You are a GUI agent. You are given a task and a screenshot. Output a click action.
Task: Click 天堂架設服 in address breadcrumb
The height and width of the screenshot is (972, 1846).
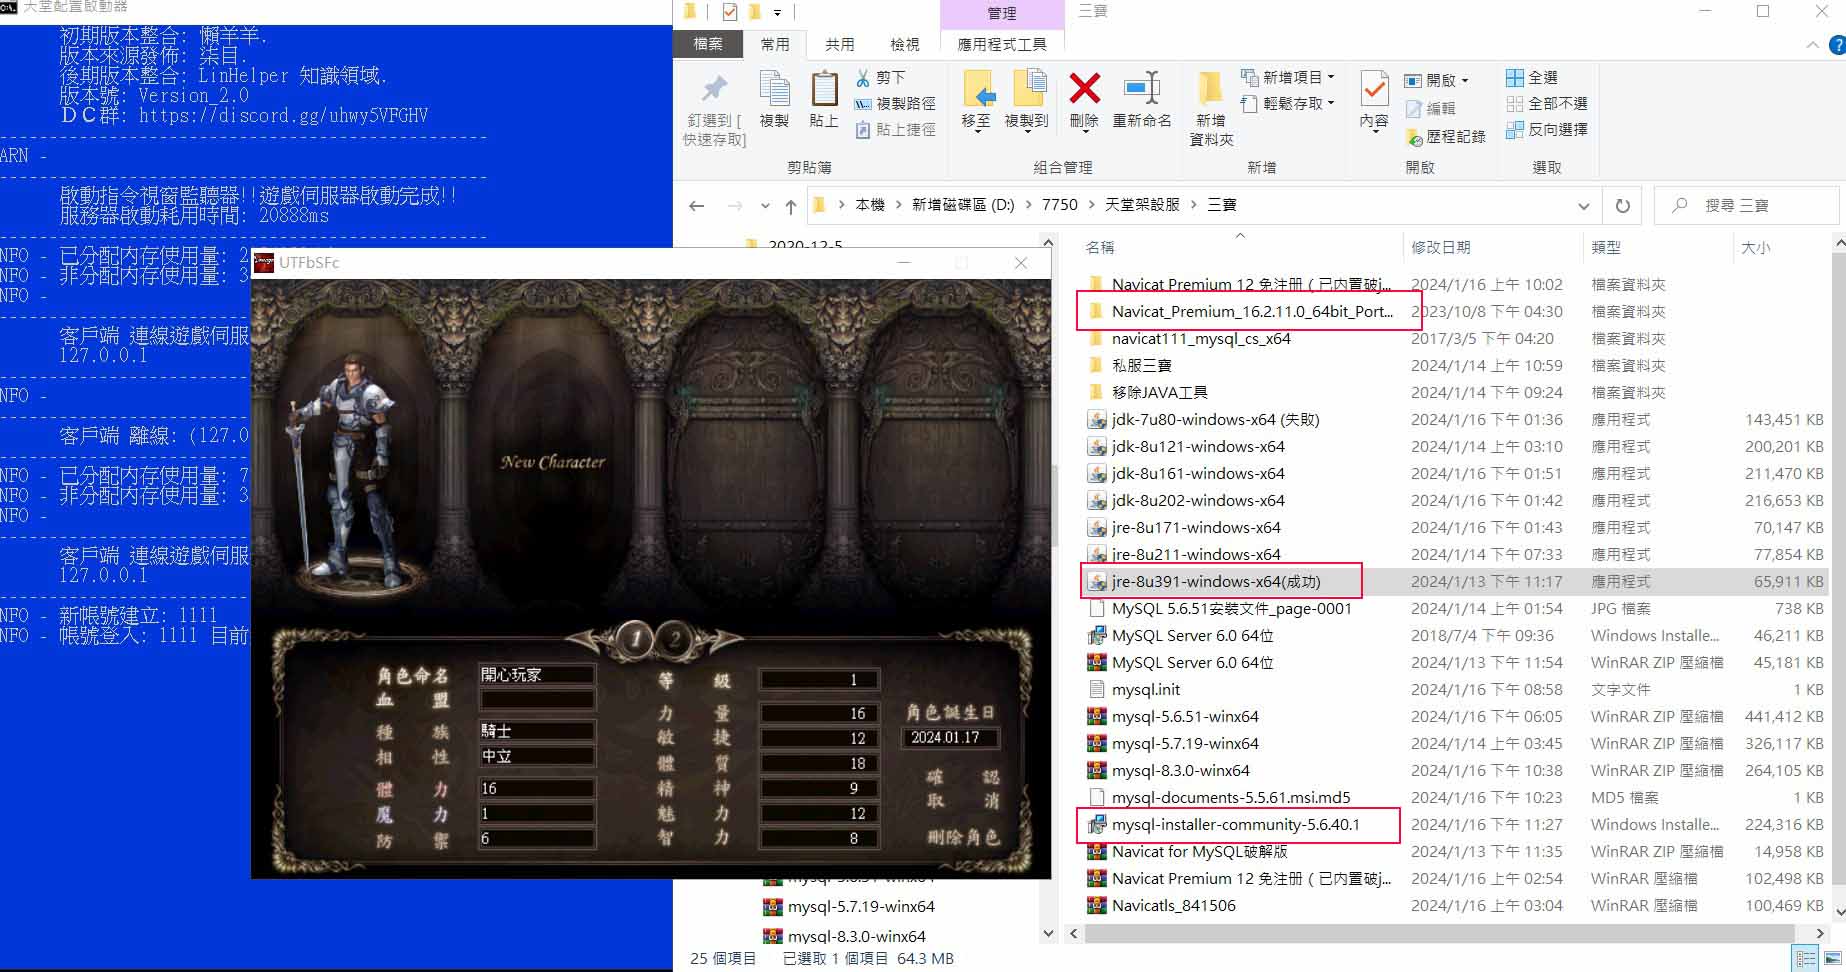tap(1141, 204)
